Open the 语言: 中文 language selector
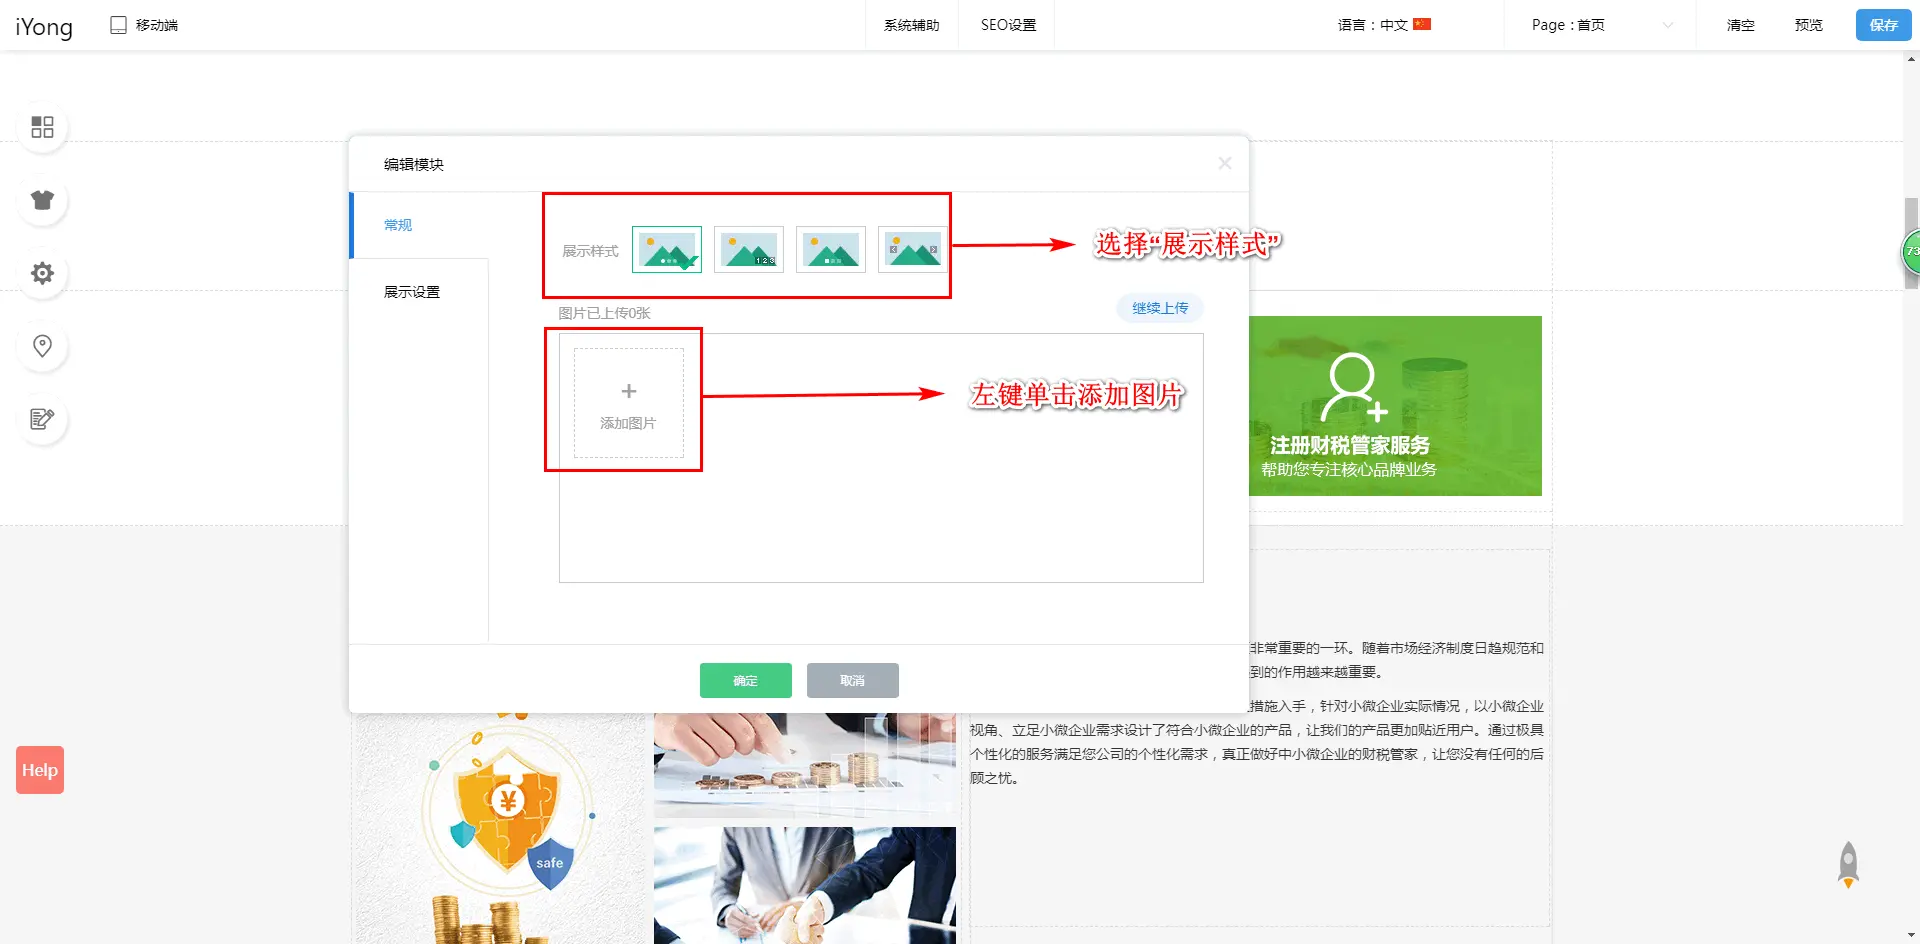 pyautogui.click(x=1384, y=25)
